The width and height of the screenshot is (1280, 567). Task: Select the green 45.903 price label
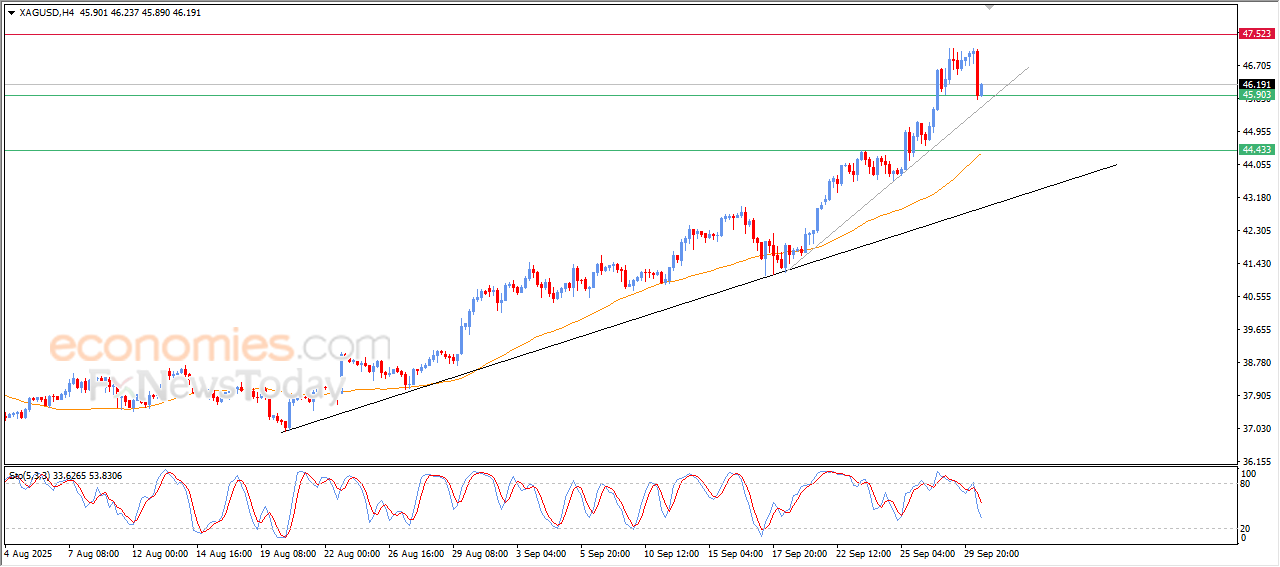click(1256, 95)
